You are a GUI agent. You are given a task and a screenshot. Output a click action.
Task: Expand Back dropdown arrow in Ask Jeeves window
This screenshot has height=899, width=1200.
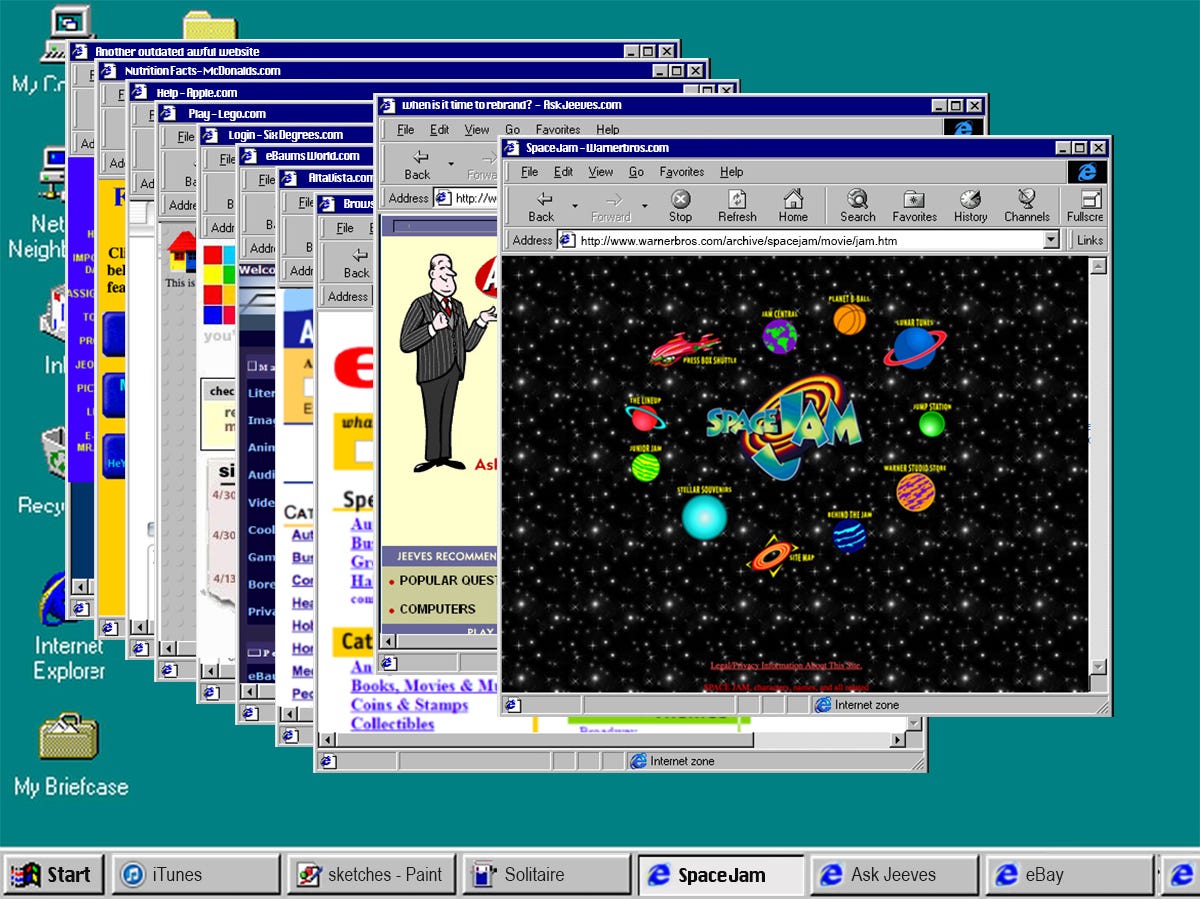(451, 164)
